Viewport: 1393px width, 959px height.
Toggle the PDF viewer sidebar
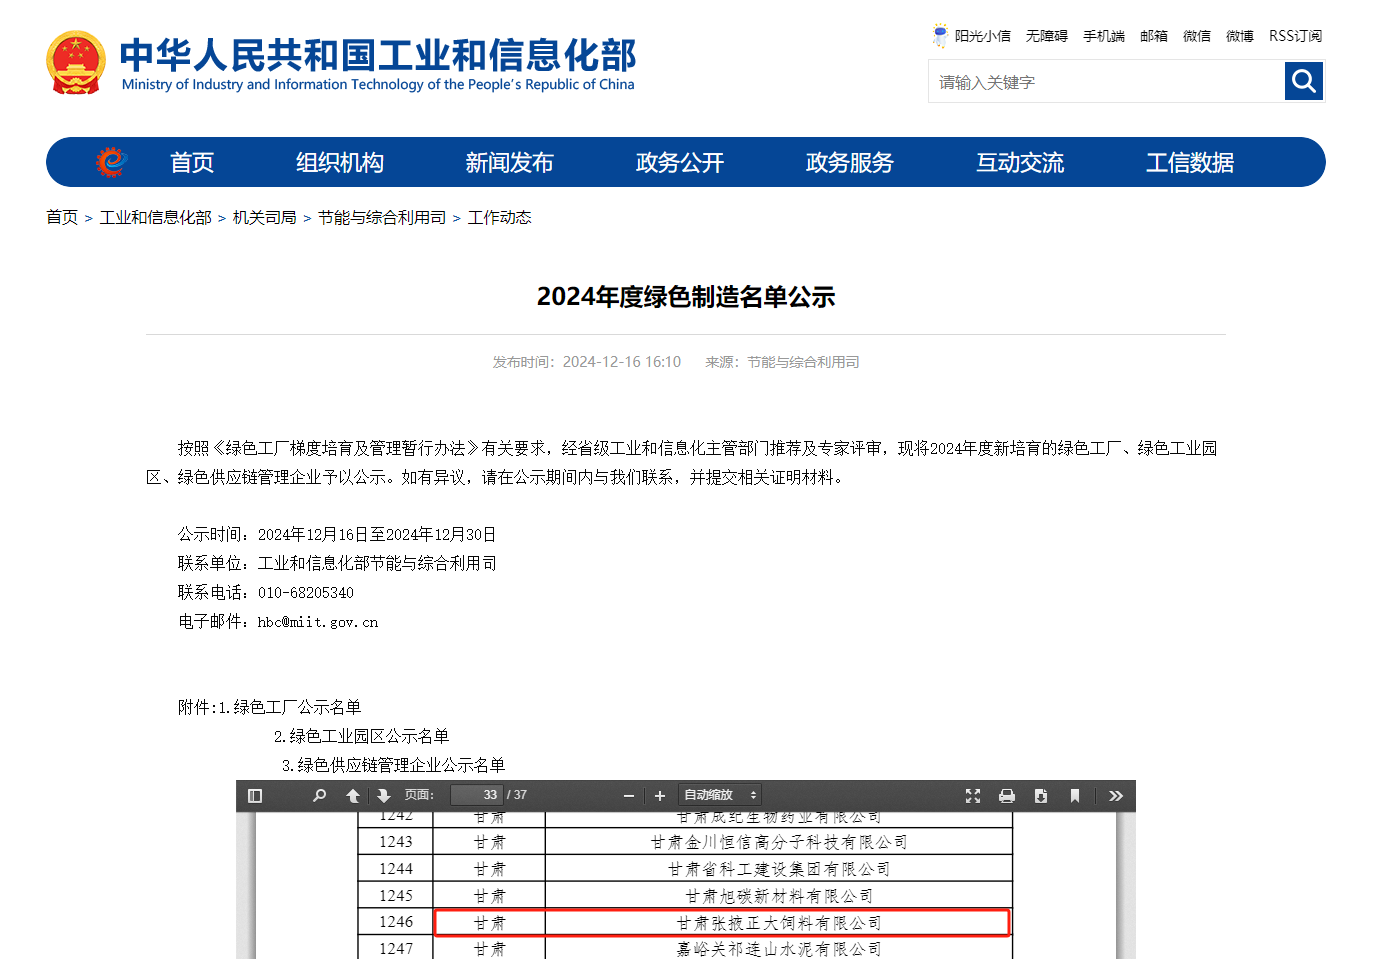pyautogui.click(x=255, y=796)
